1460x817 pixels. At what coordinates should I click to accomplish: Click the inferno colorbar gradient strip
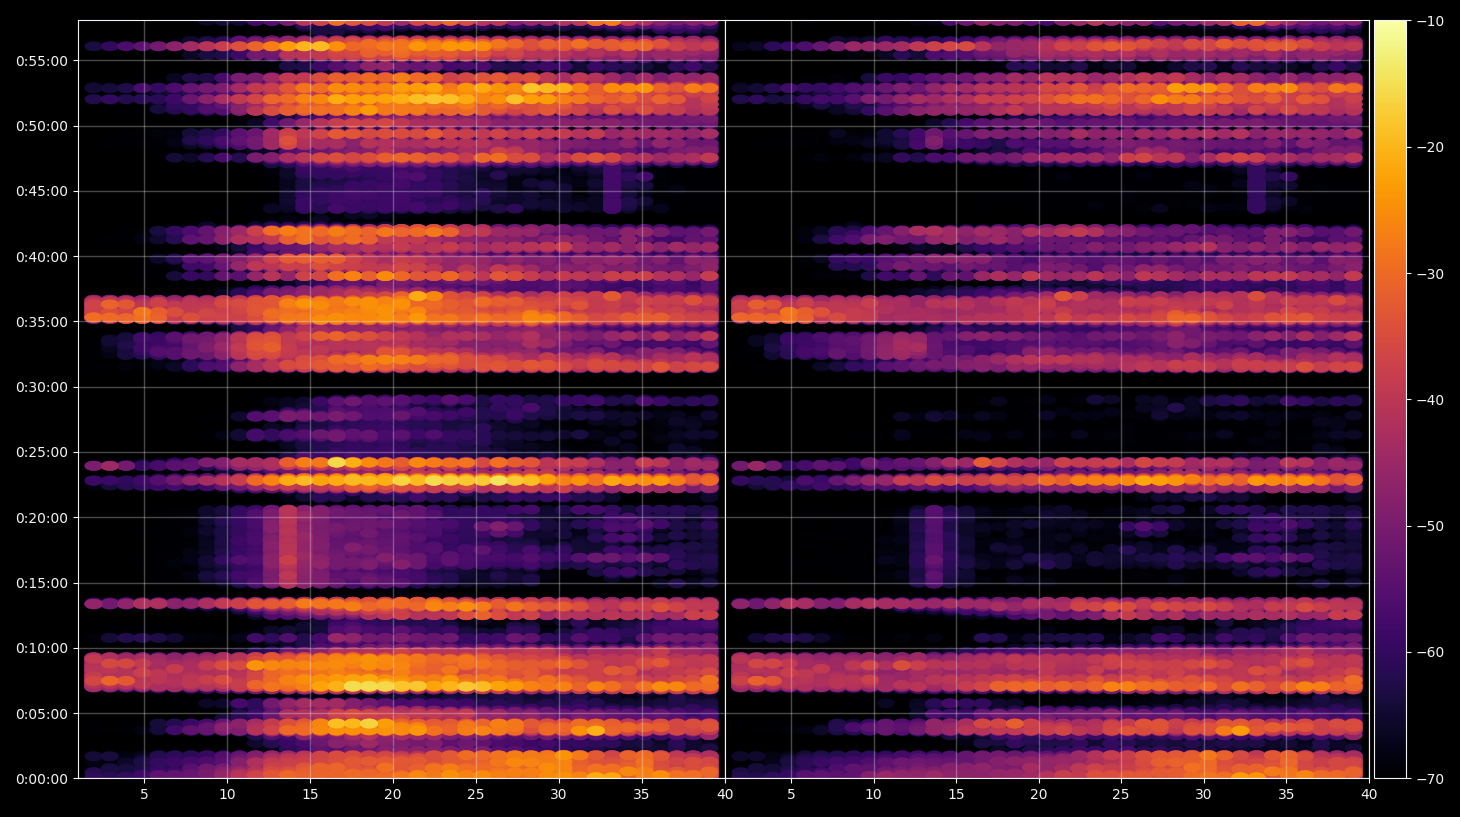pos(1390,399)
